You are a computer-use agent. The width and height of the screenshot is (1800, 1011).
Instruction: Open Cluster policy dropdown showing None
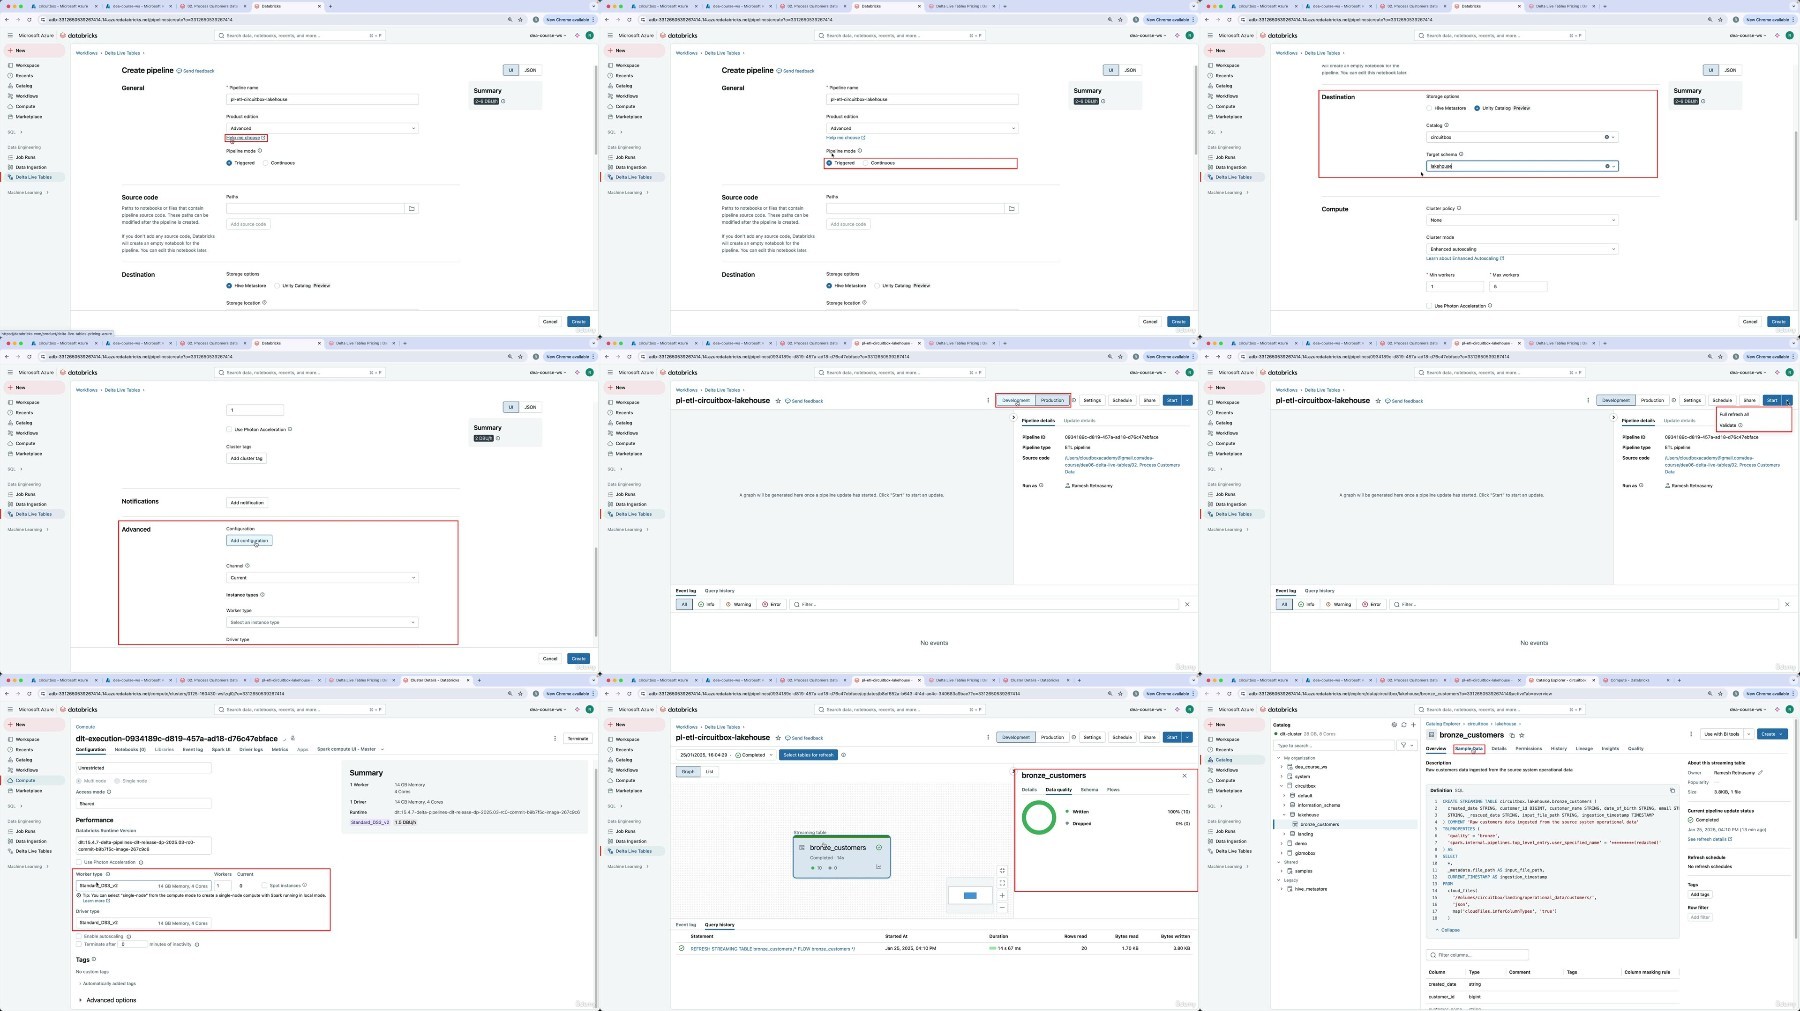[1521, 220]
